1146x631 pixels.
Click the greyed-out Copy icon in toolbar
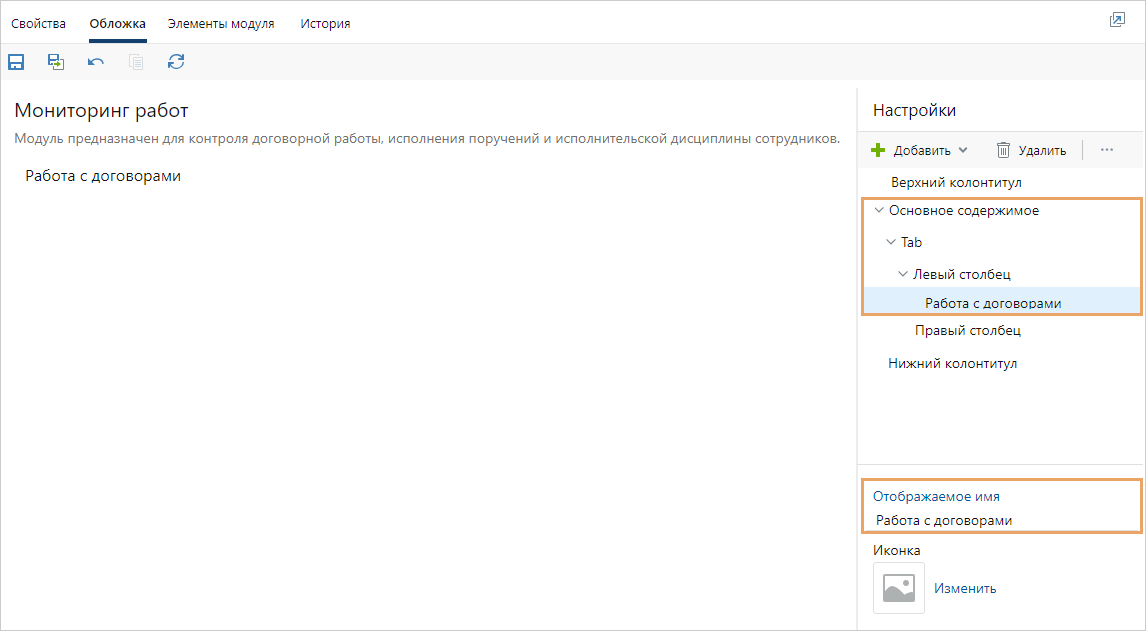click(136, 62)
